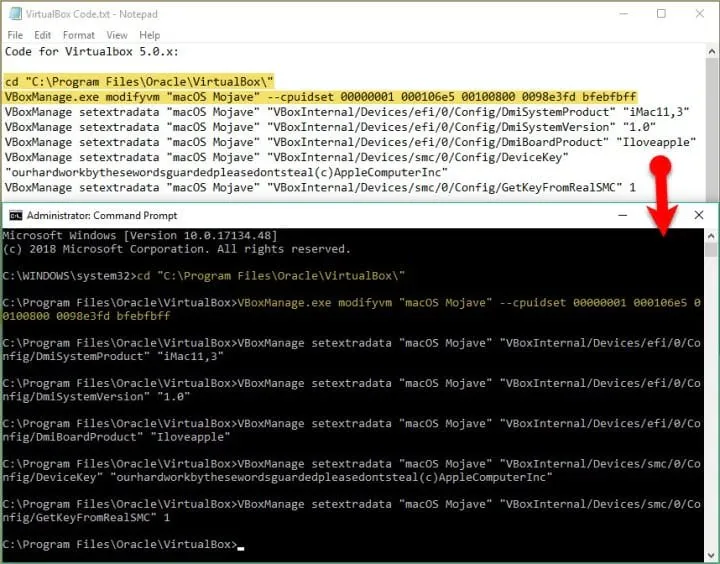Click the Notepad line ending in 'Config/DeviceKey"'

point(287,158)
